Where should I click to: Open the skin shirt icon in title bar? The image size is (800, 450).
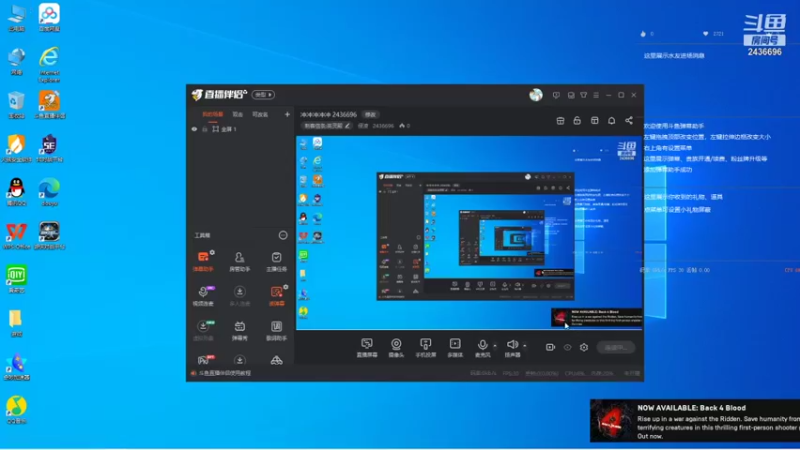point(584,95)
